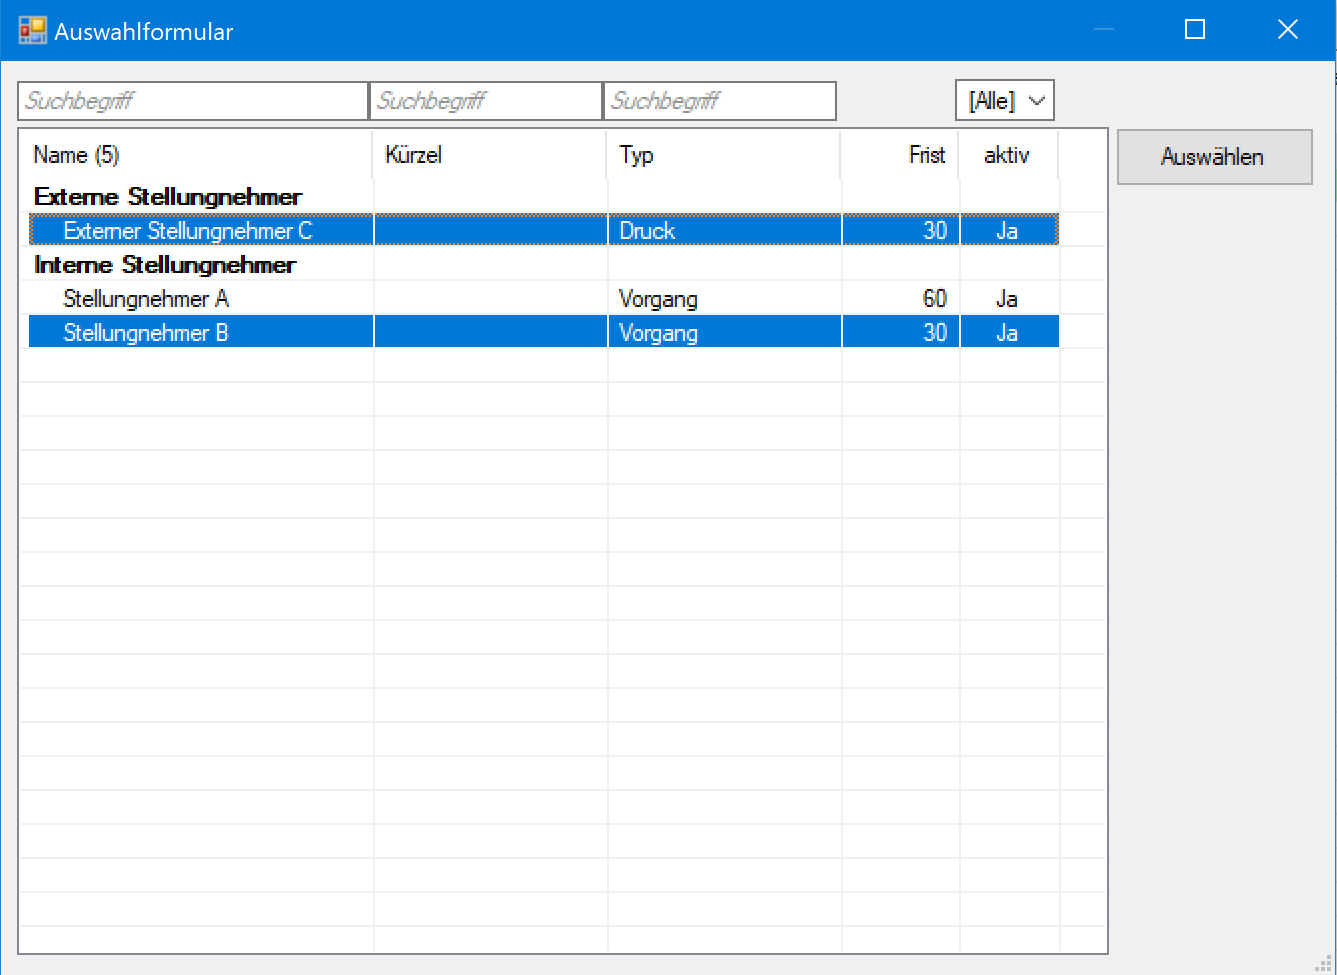Viewport: 1337px width, 975px height.
Task: Sort list by Kürzel column header
Action: pos(489,155)
